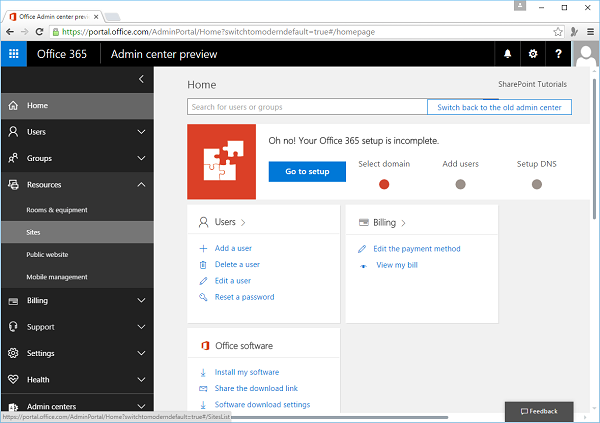Click the Office logo in Office software card
This screenshot has width=600, height=423.
205,346
